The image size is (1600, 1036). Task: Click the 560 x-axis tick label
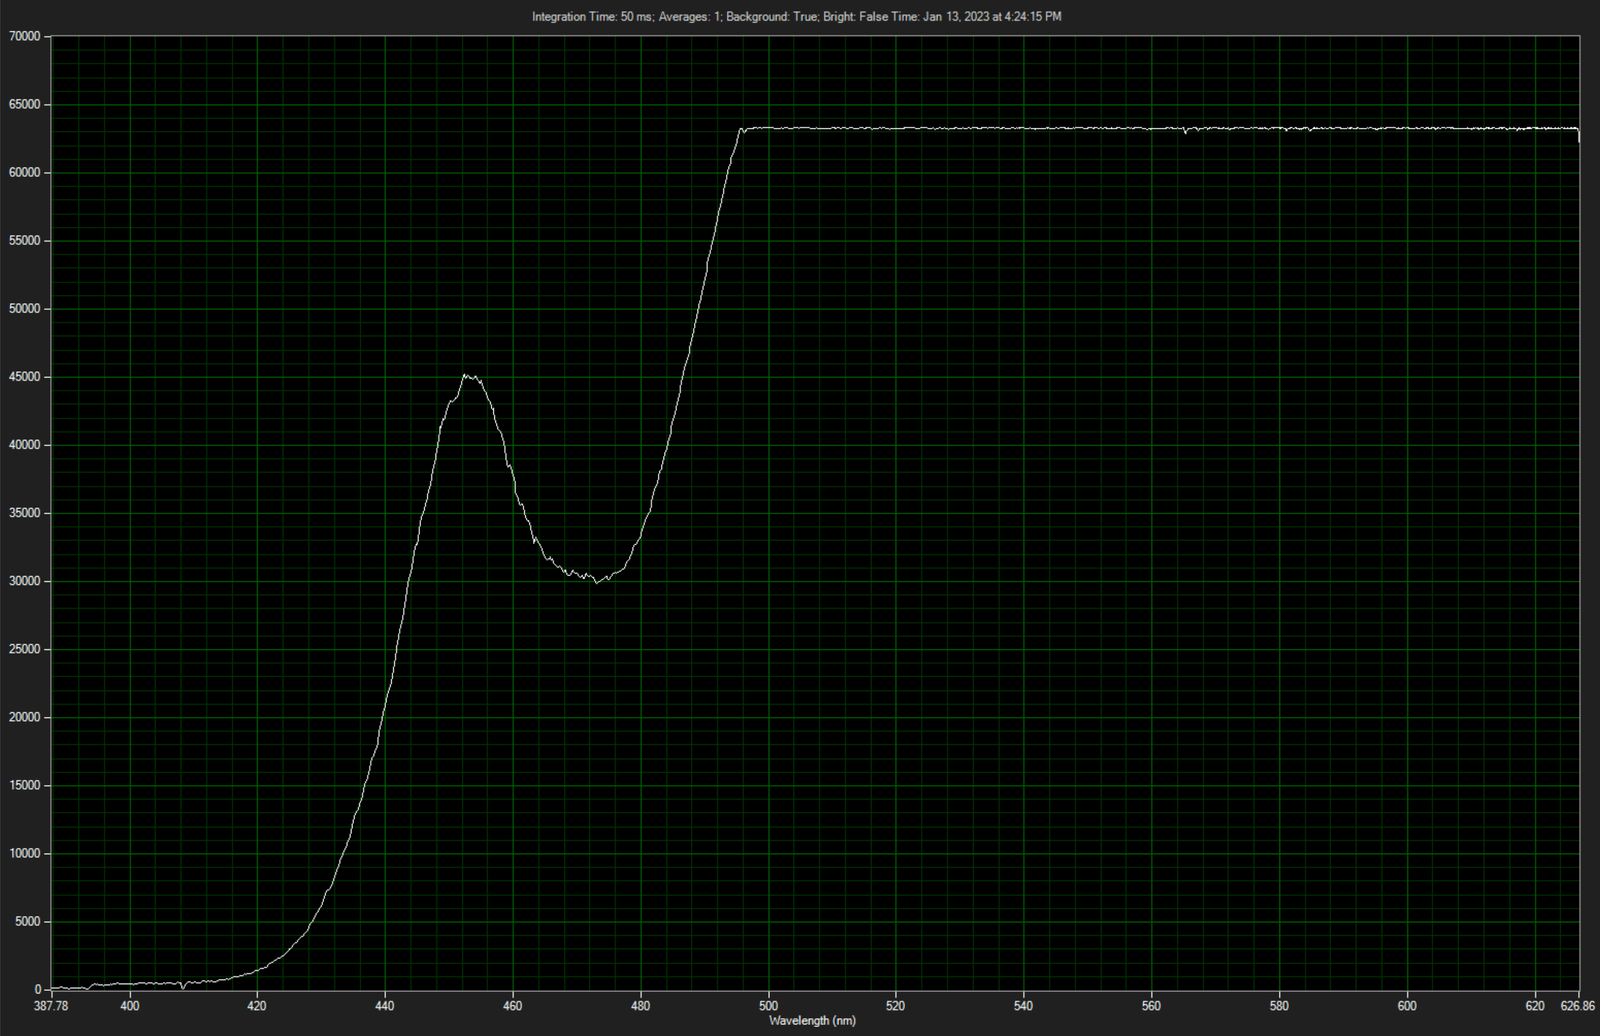point(1151,1006)
